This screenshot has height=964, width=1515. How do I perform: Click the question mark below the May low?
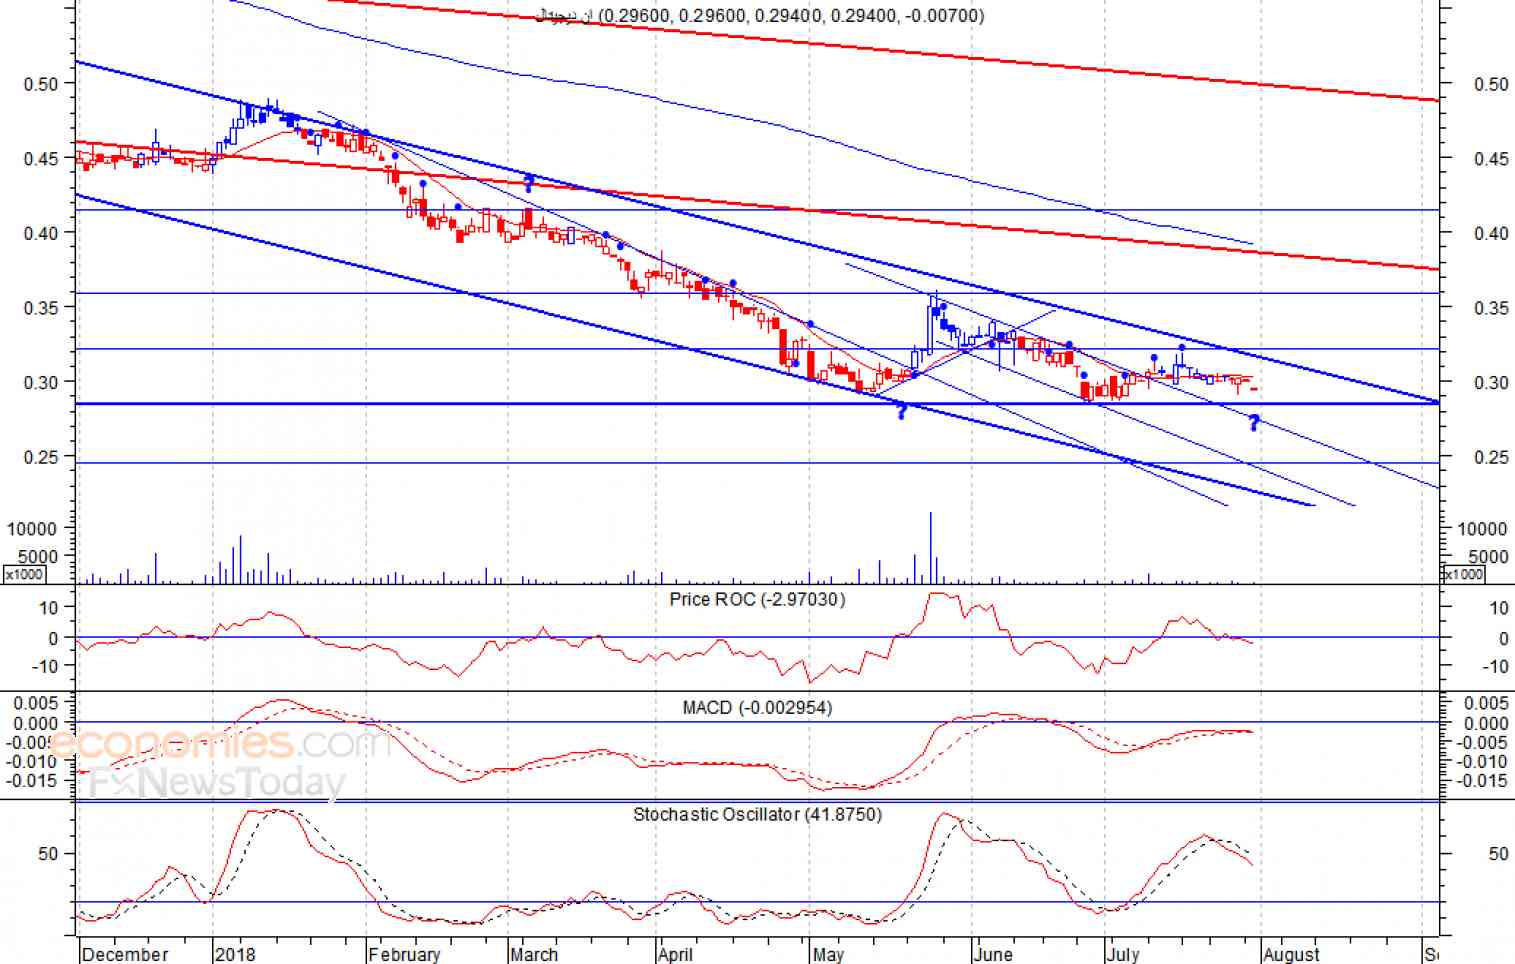(901, 410)
